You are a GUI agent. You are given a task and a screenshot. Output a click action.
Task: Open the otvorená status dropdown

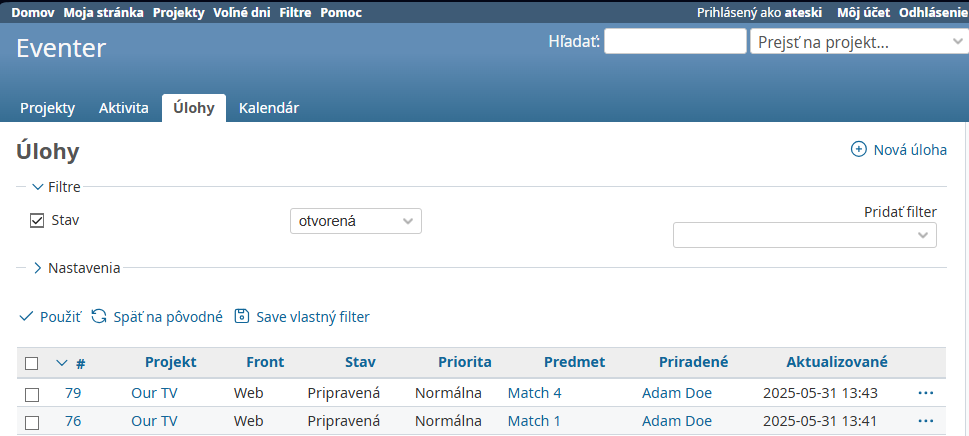(356, 221)
